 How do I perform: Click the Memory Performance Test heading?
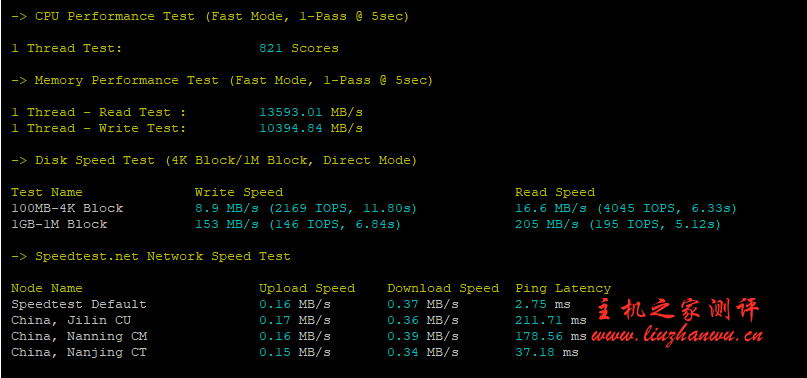222,80
